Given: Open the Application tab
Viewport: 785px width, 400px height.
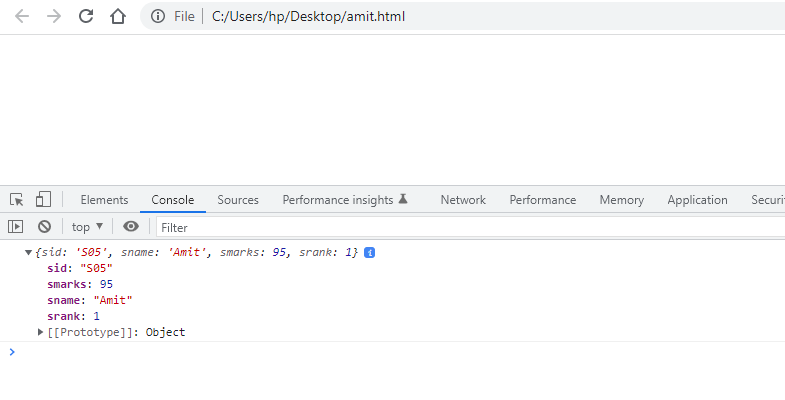Looking at the screenshot, I should [697, 200].
